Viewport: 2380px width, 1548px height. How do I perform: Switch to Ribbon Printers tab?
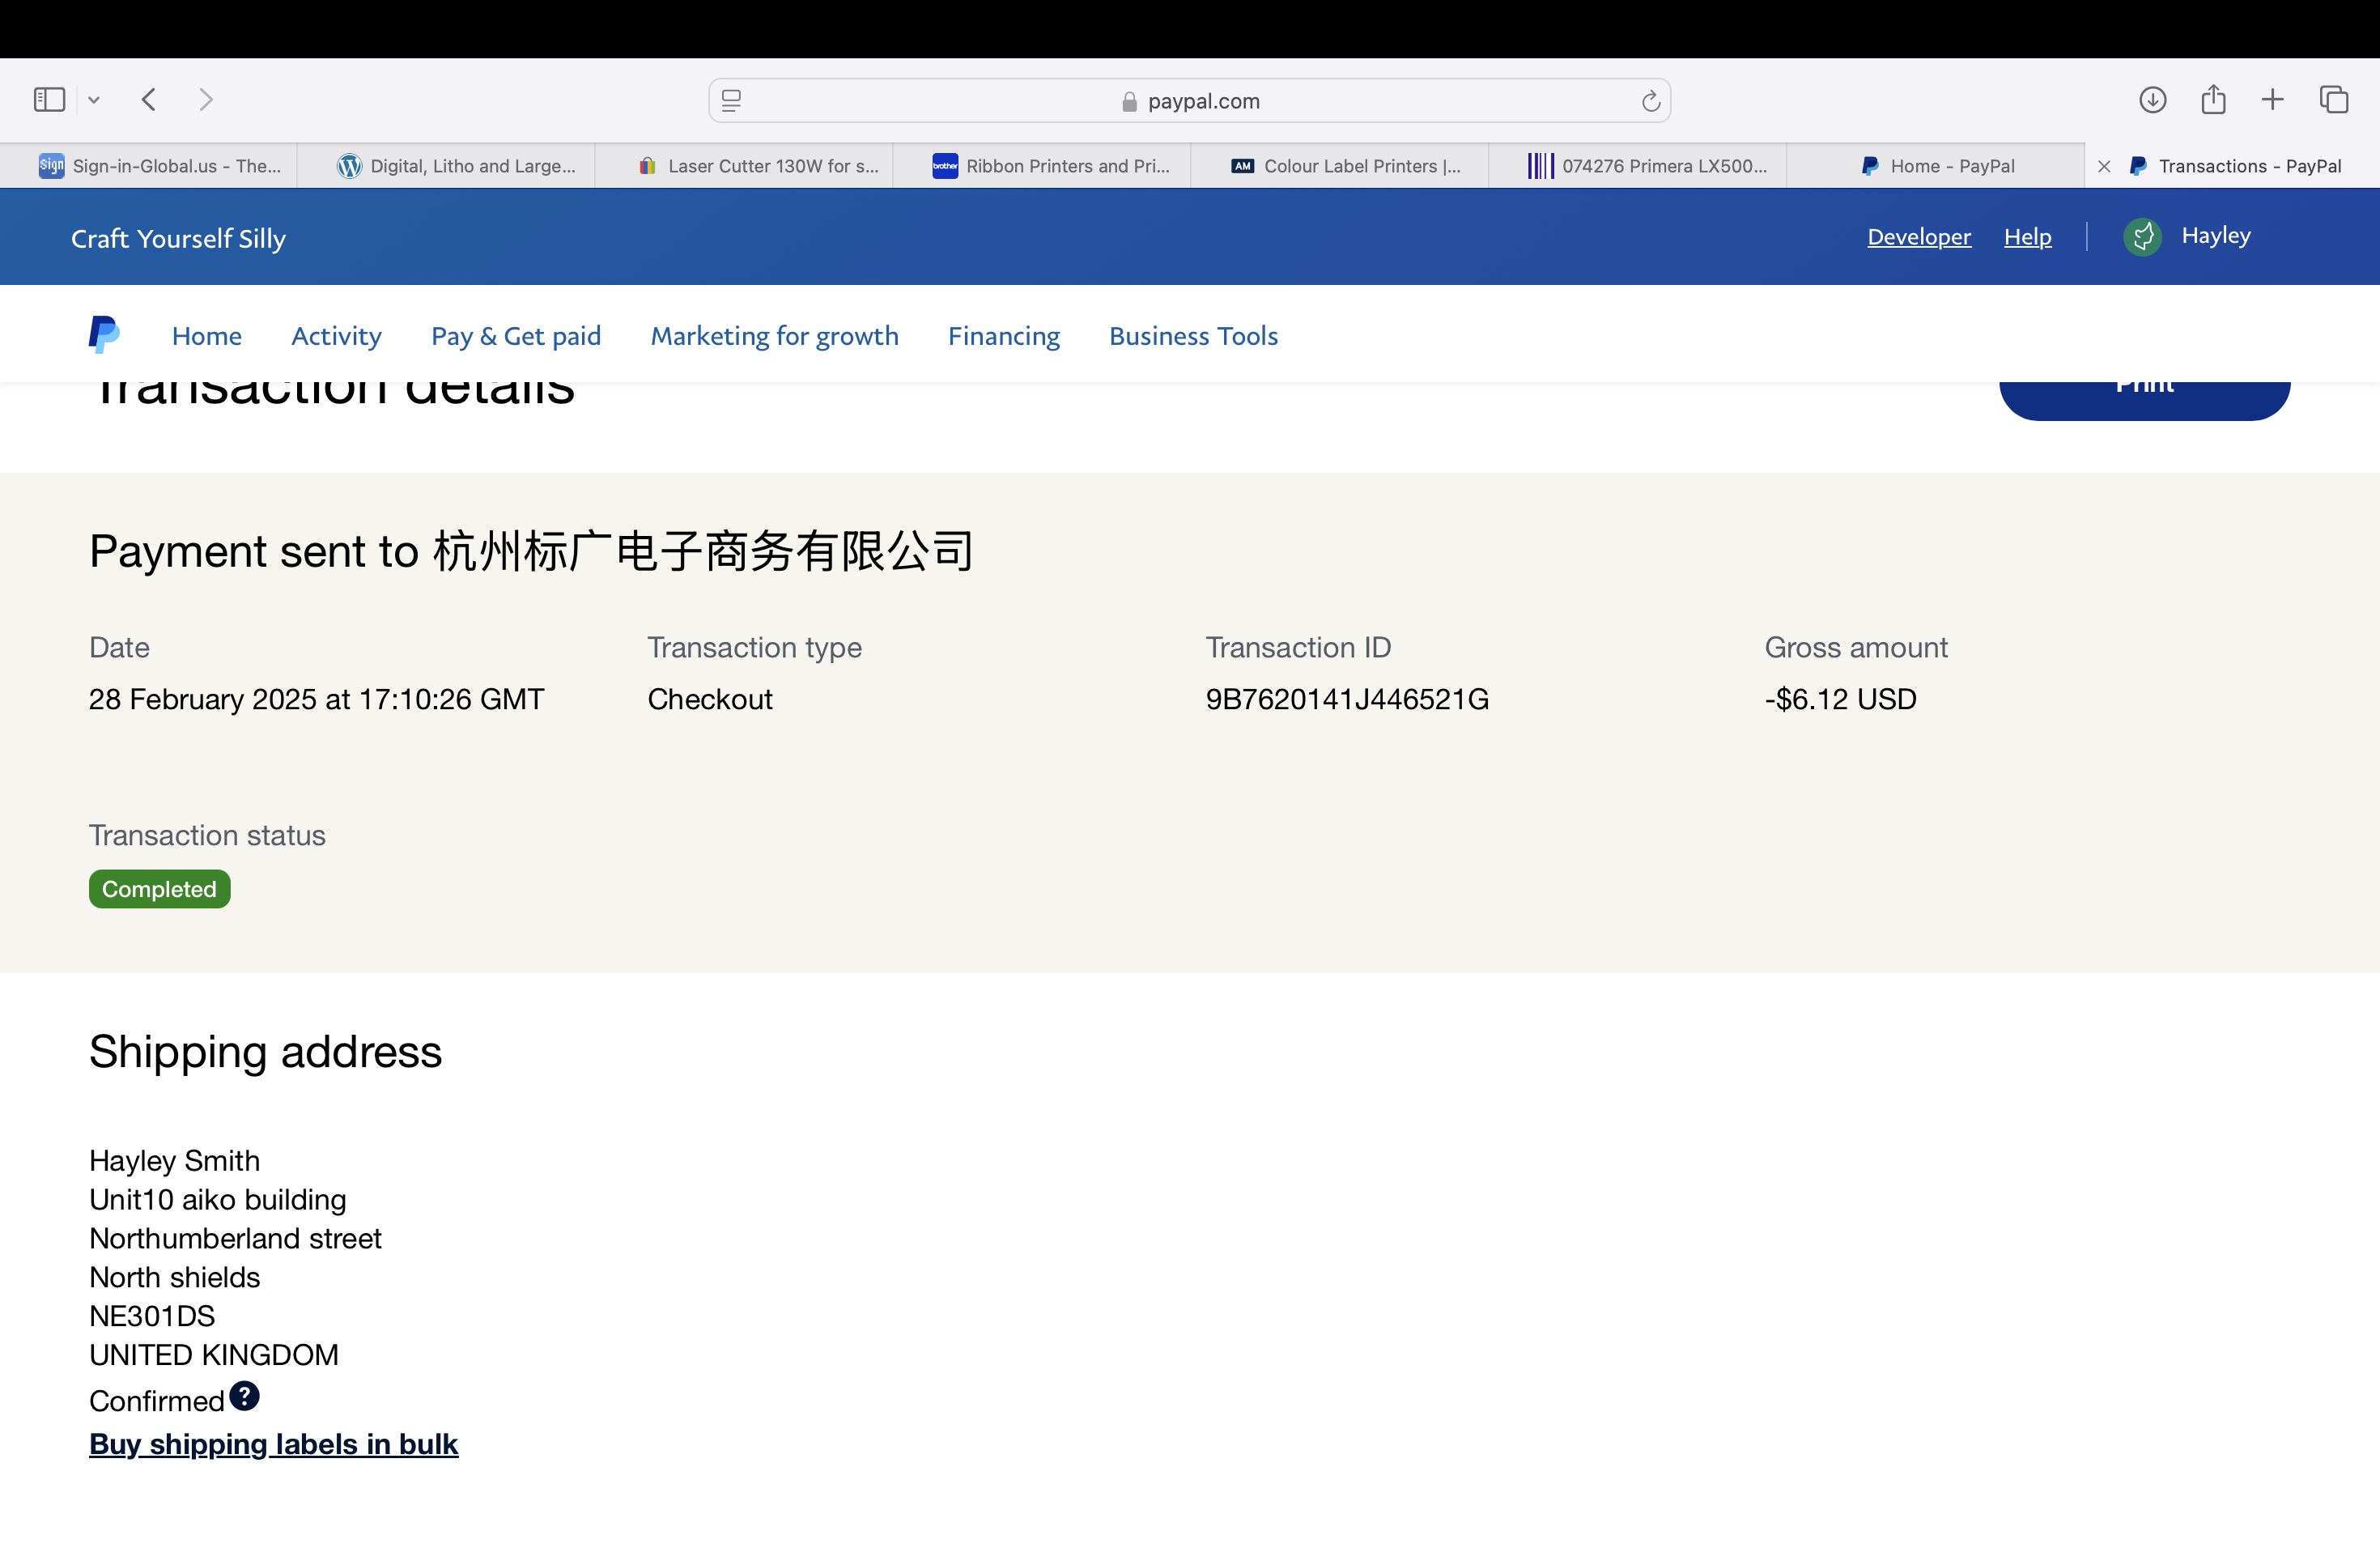coord(1042,166)
